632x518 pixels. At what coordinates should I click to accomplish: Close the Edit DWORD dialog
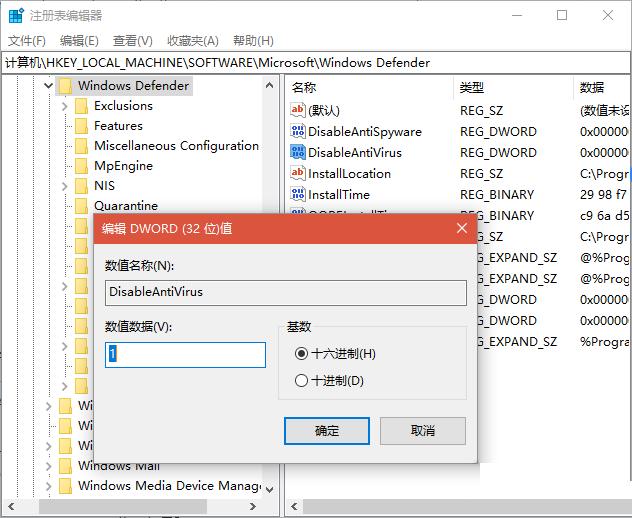coord(462,229)
